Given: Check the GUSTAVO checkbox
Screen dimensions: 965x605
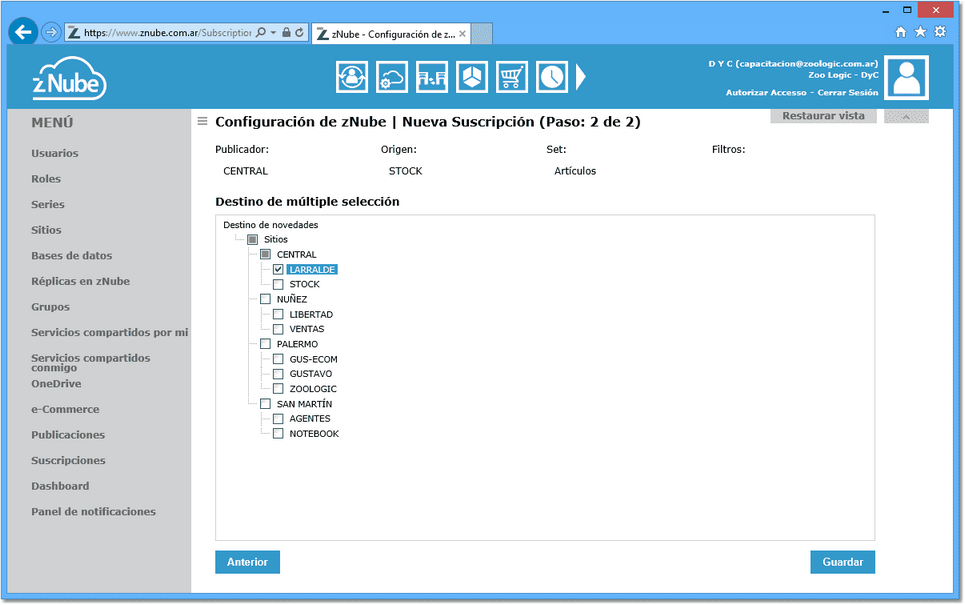Looking at the screenshot, I should 278,374.
